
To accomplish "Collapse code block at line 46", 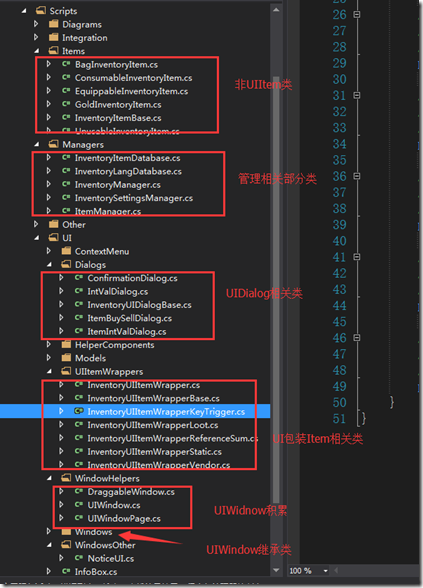I will [x=357, y=338].
